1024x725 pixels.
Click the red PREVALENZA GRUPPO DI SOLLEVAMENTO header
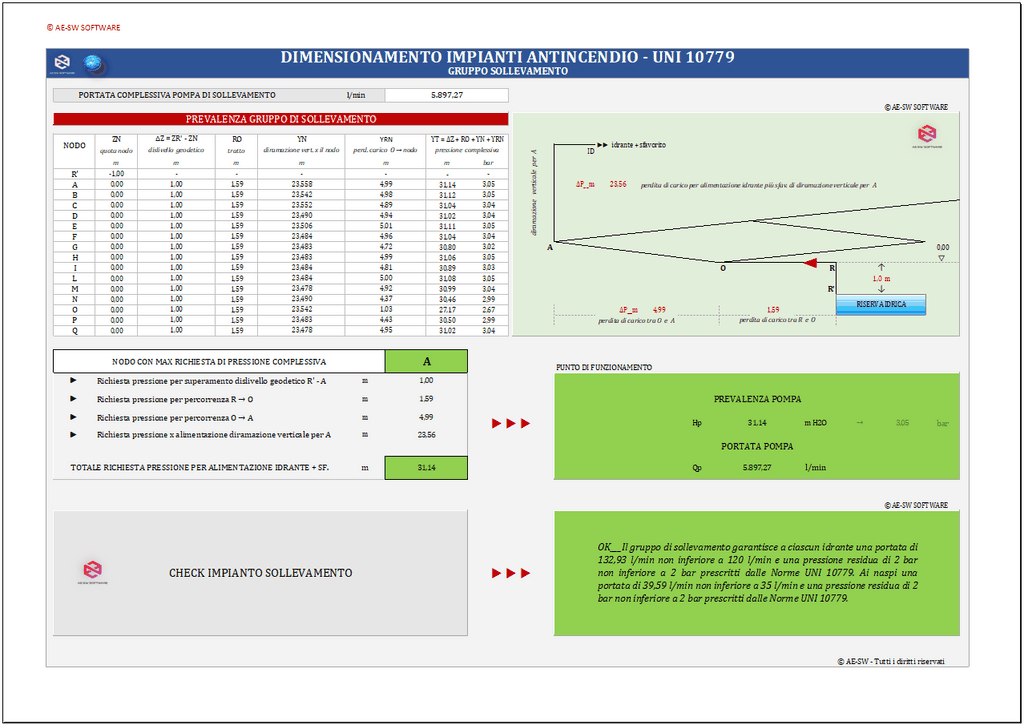tap(281, 119)
